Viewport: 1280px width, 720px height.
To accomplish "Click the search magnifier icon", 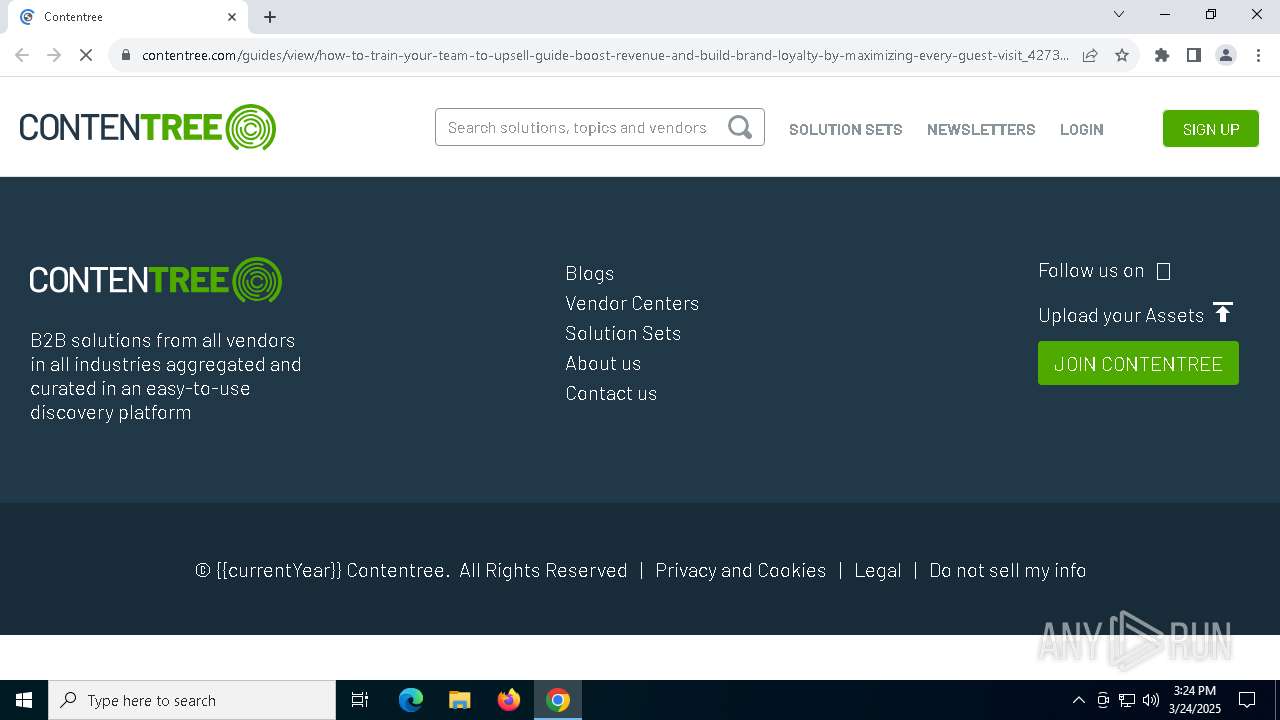I will tap(740, 127).
